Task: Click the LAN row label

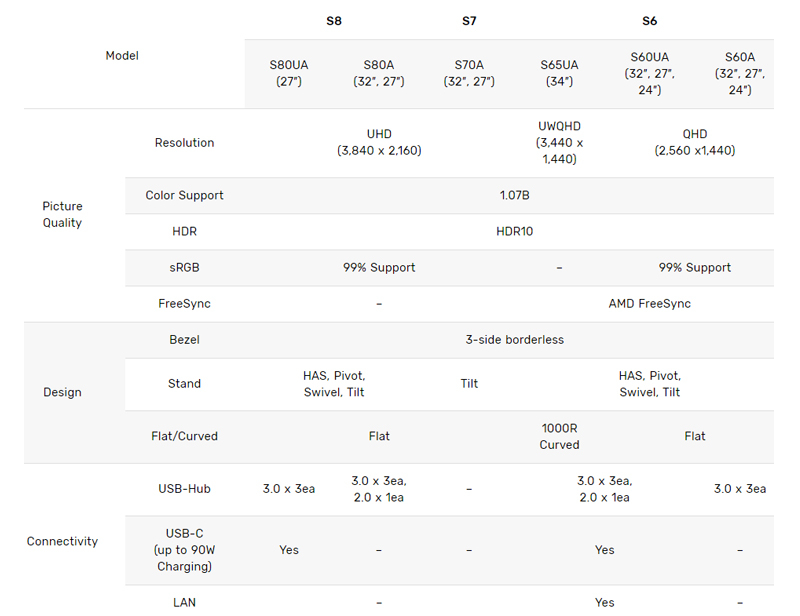Action: (x=184, y=602)
